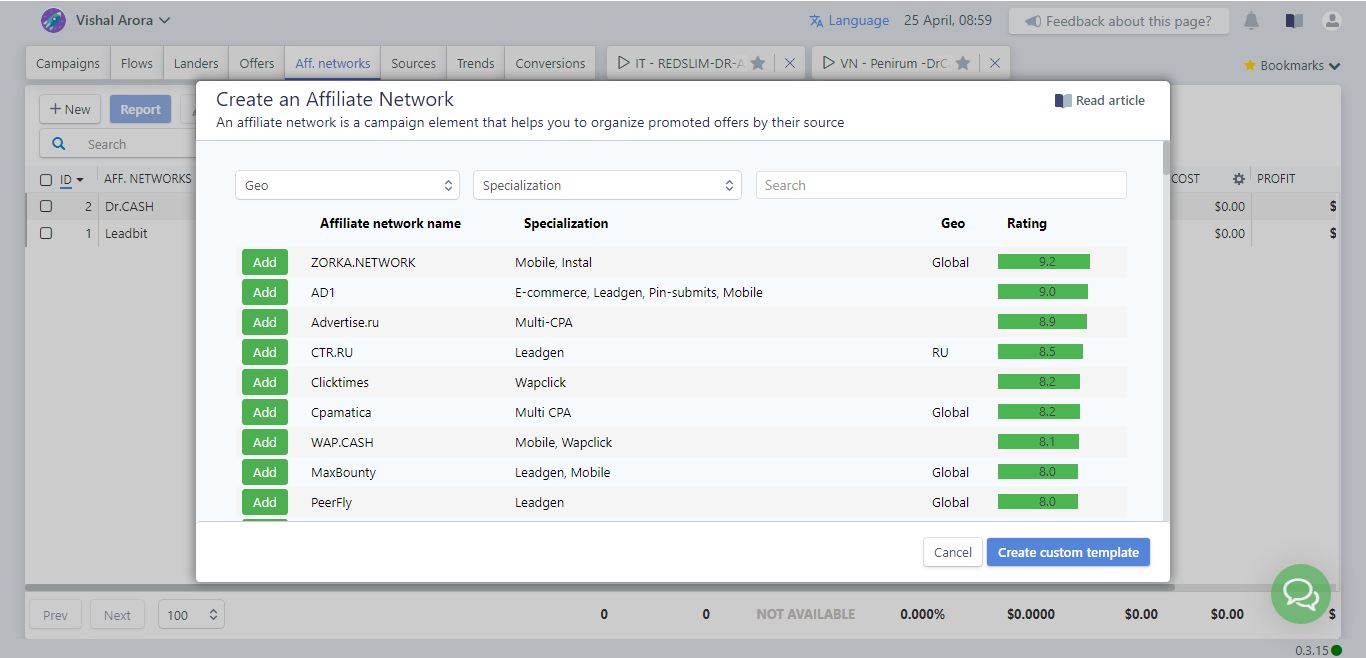The height and width of the screenshot is (658, 1366).
Task: Click the AD1 9.0 rating bar
Action: (1043, 292)
